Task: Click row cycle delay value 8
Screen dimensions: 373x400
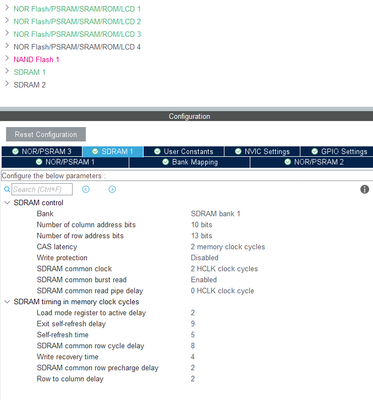Action: point(193,346)
